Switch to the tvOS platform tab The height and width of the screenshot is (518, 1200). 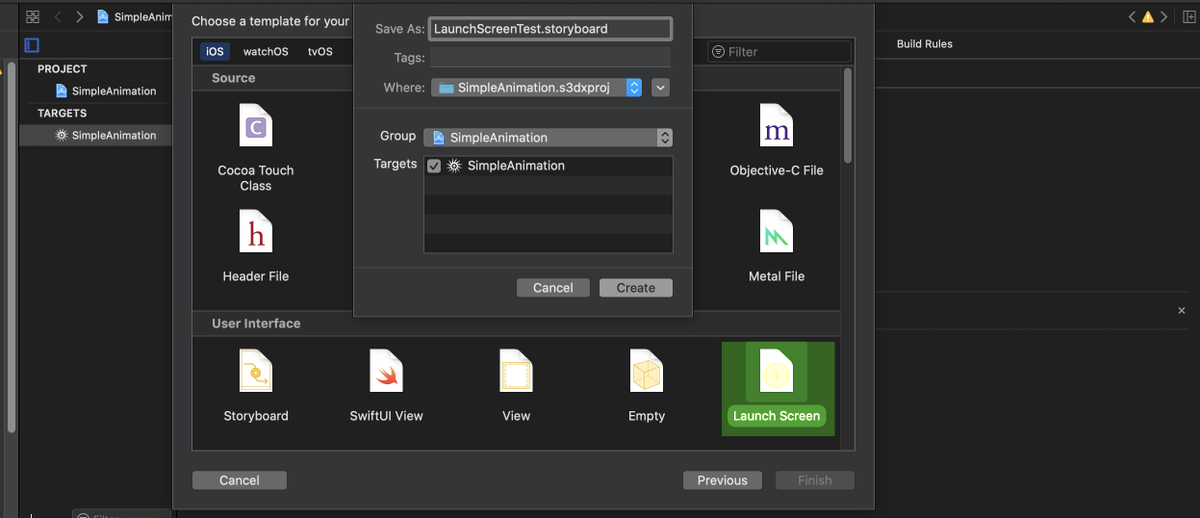(320, 51)
